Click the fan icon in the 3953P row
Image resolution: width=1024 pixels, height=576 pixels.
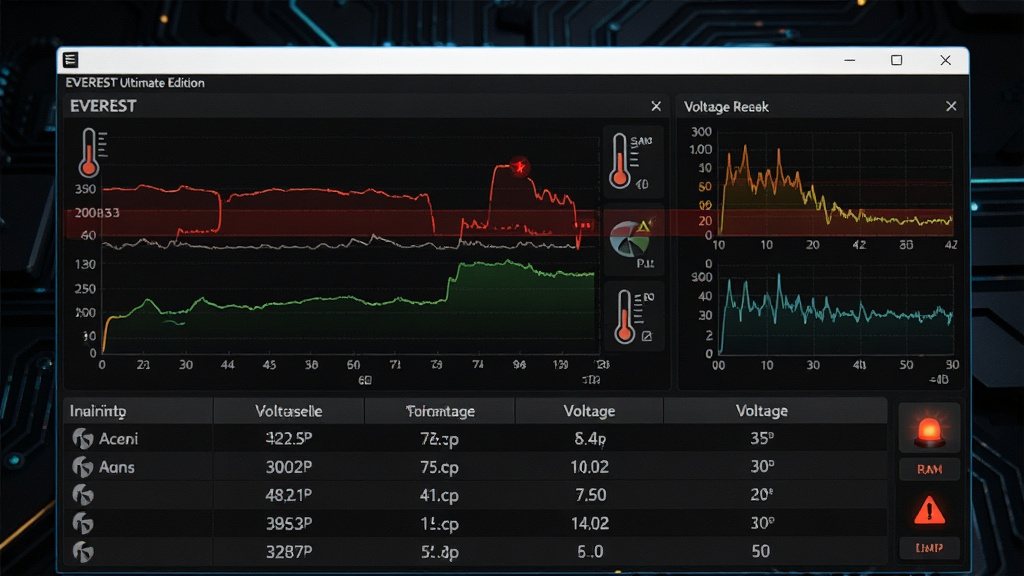(x=83, y=523)
